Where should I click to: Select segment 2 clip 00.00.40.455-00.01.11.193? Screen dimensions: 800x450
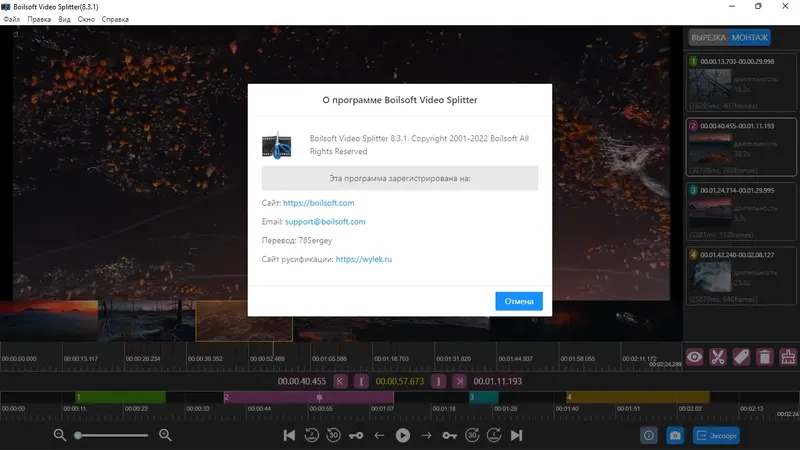741,147
